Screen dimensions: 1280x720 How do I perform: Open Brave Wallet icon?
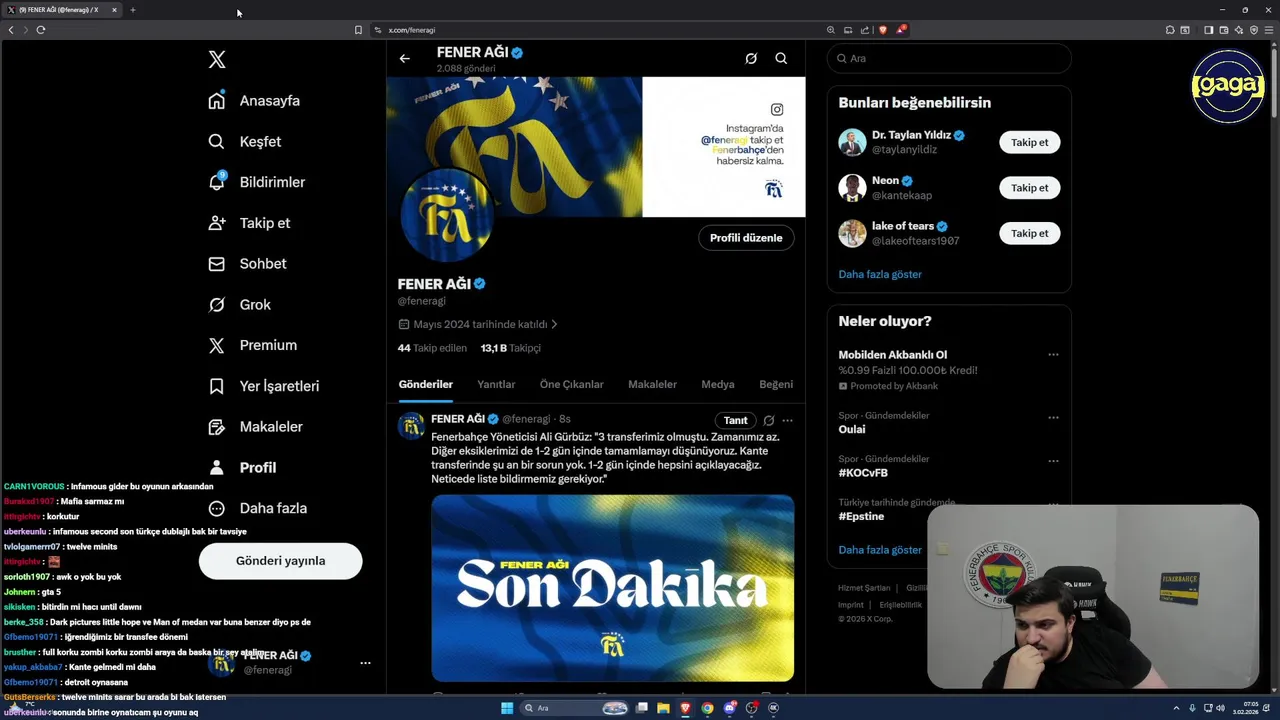pyautogui.click(x=1224, y=30)
